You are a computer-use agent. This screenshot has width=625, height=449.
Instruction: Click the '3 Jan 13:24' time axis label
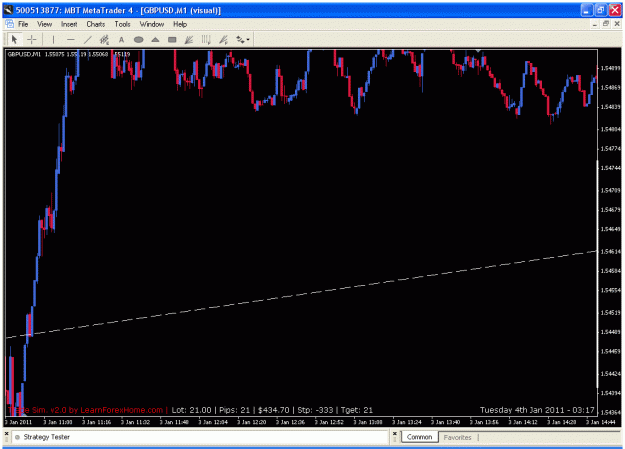coord(407,422)
